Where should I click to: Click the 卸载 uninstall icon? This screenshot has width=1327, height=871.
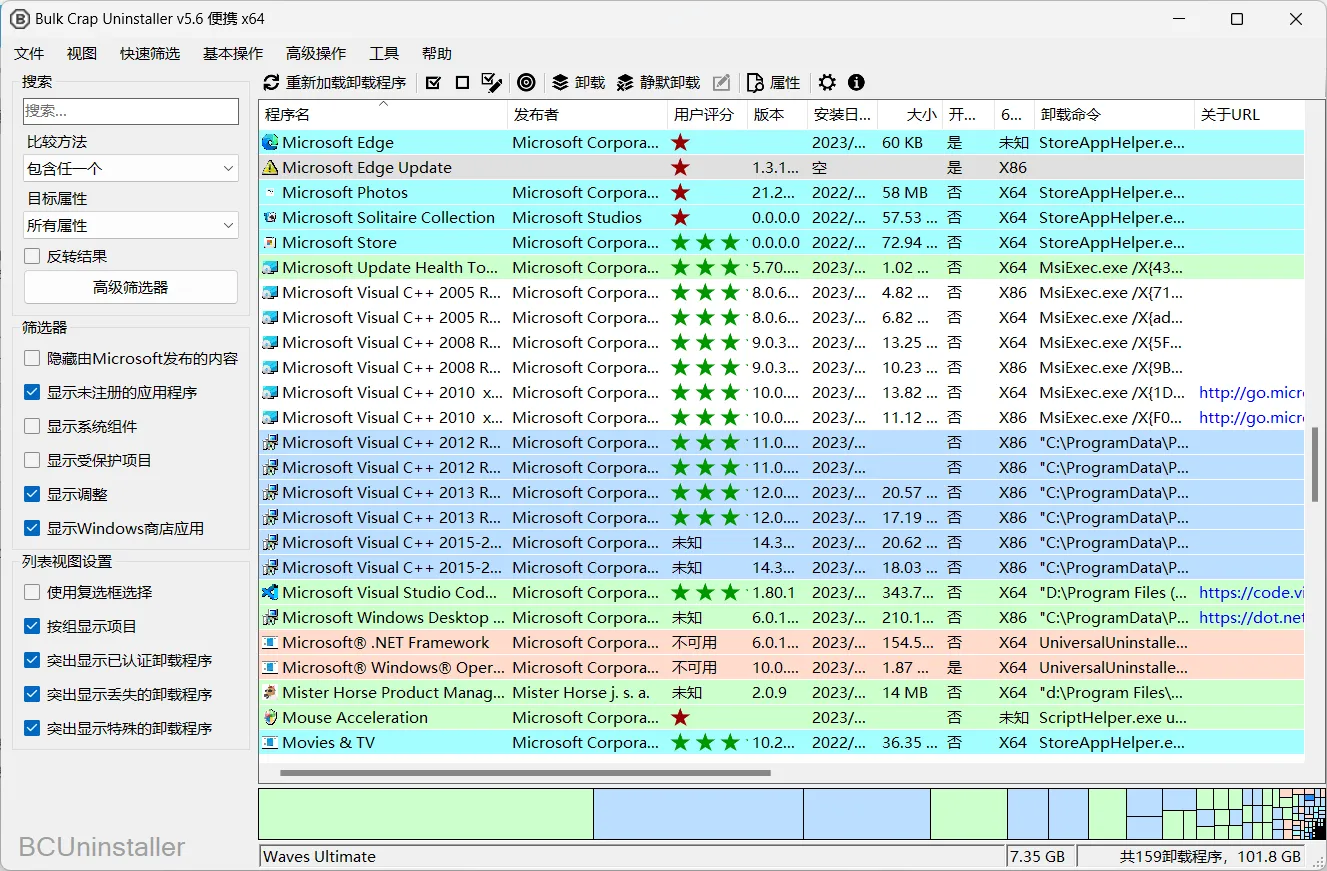(x=558, y=83)
